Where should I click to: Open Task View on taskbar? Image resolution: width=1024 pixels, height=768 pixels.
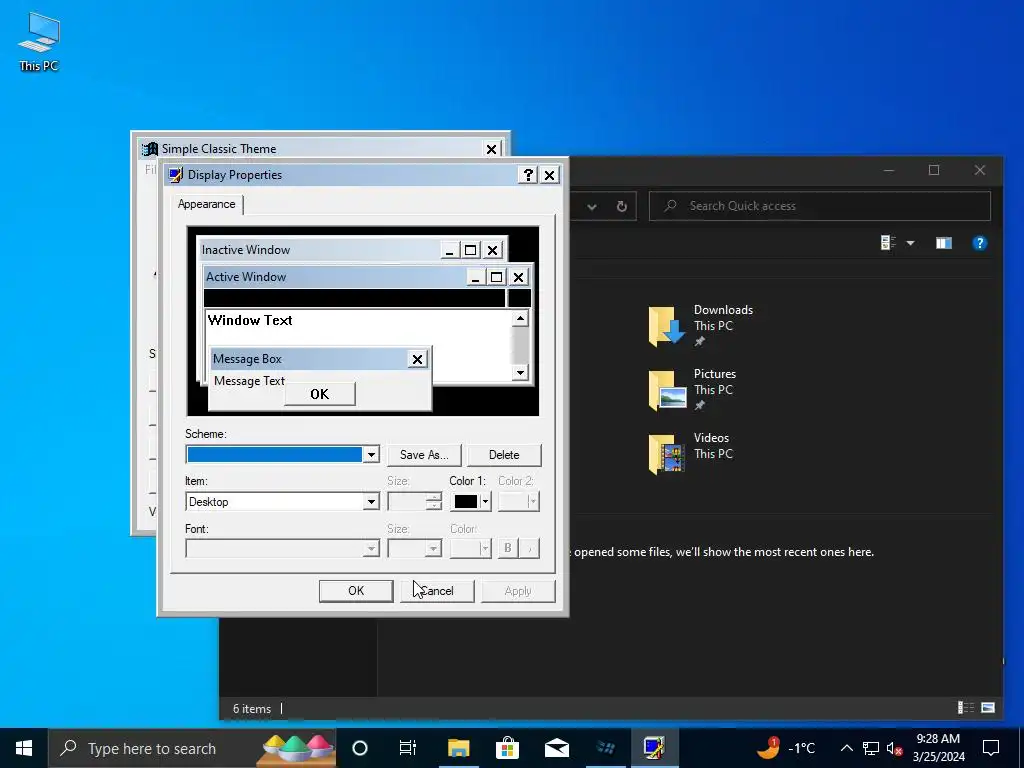click(x=408, y=748)
